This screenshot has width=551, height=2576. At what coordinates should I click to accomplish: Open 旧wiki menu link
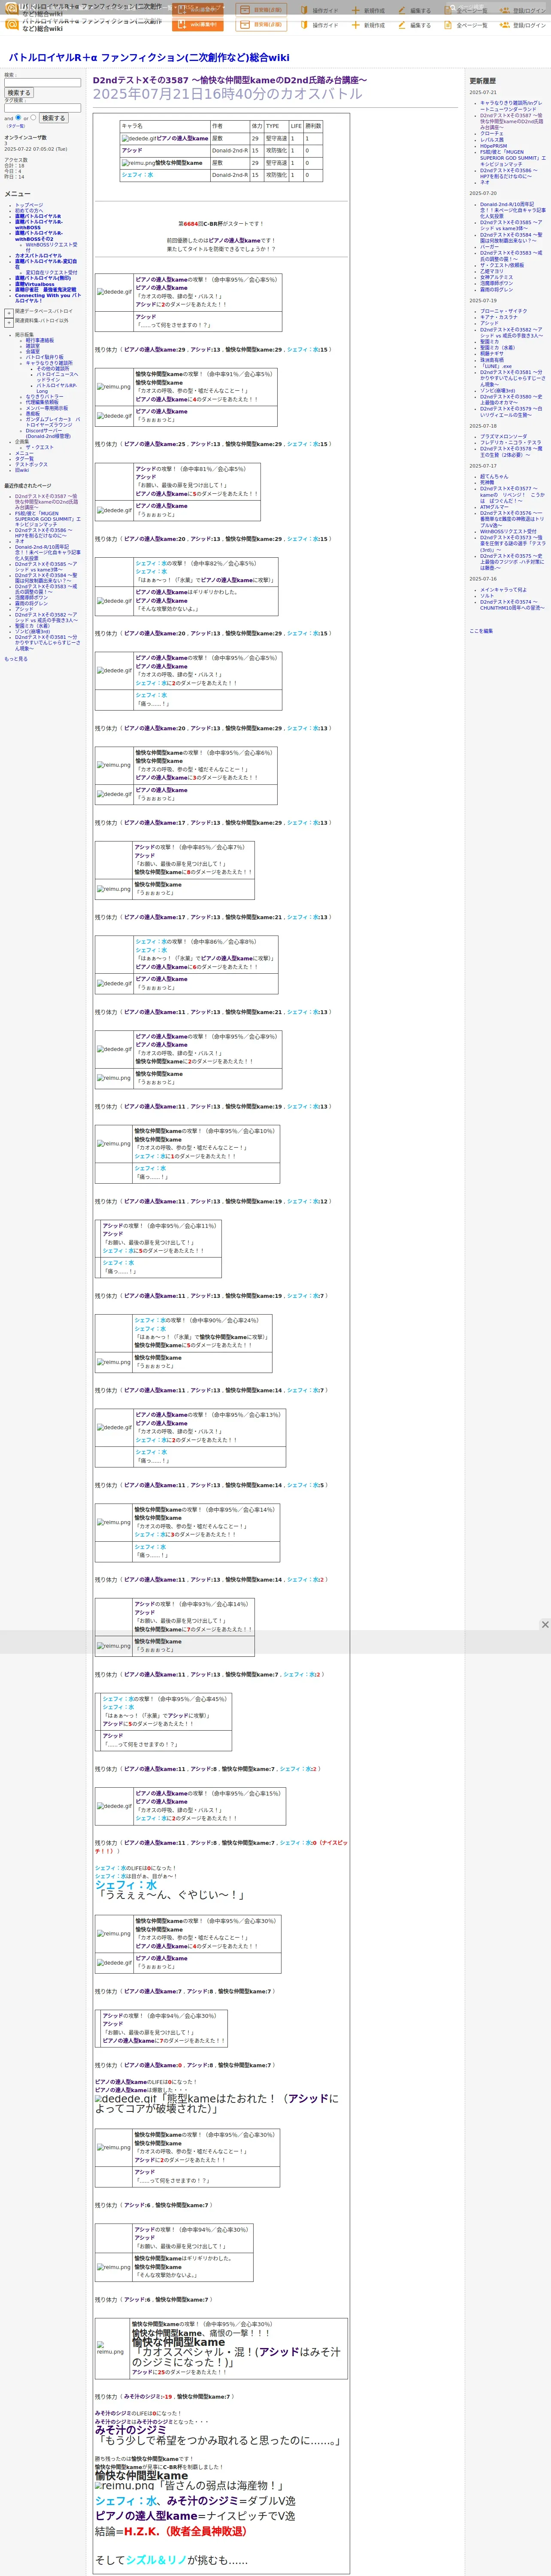pos(22,470)
